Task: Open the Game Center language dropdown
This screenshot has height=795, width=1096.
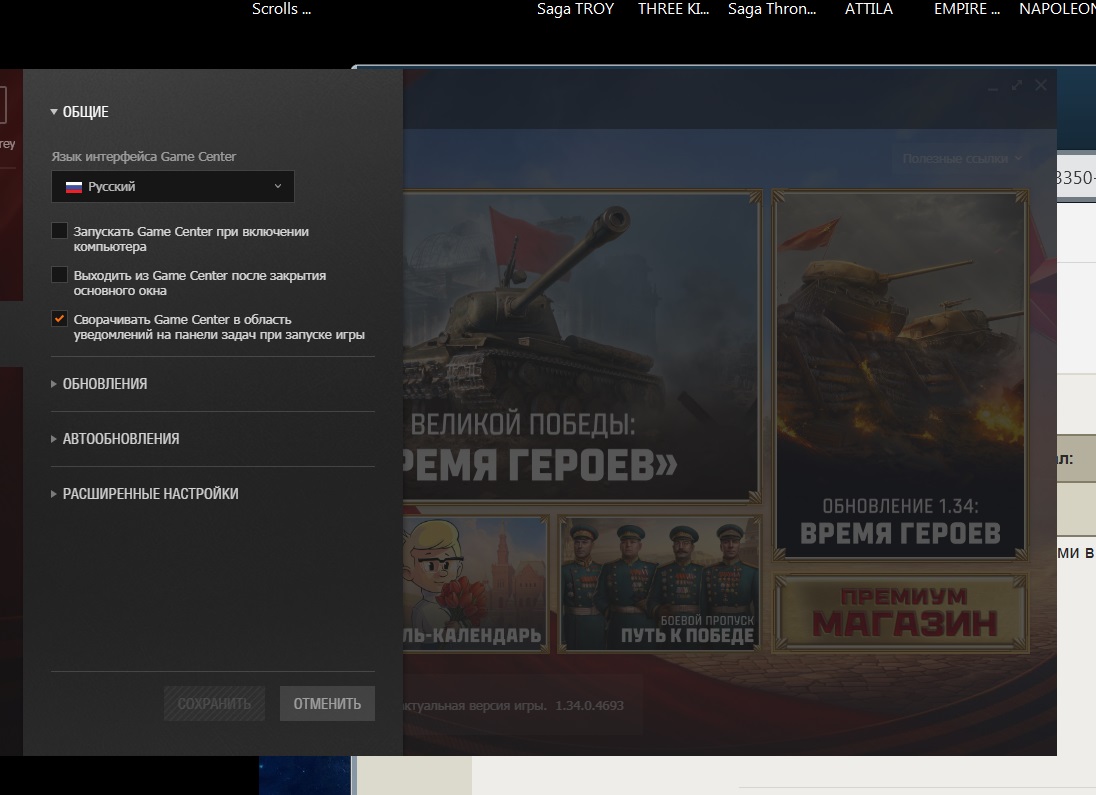Action: pos(173,187)
